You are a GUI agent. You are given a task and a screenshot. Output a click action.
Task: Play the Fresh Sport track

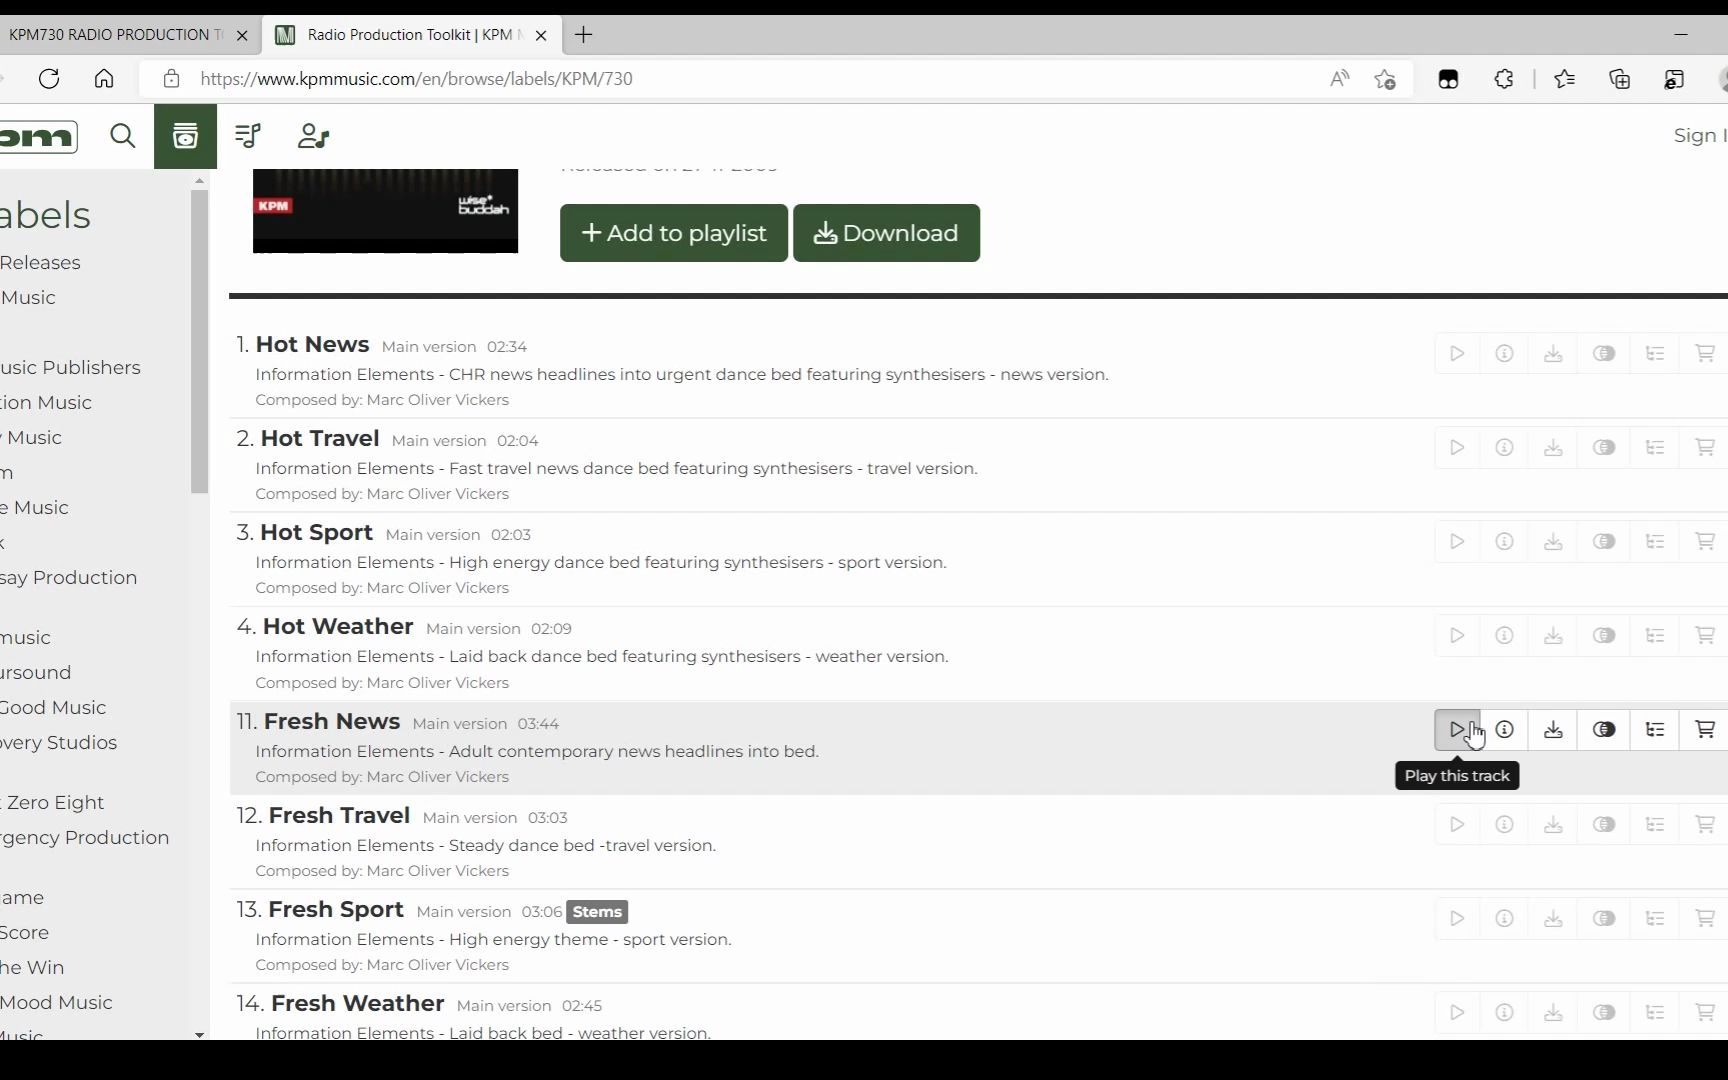pos(1457,918)
